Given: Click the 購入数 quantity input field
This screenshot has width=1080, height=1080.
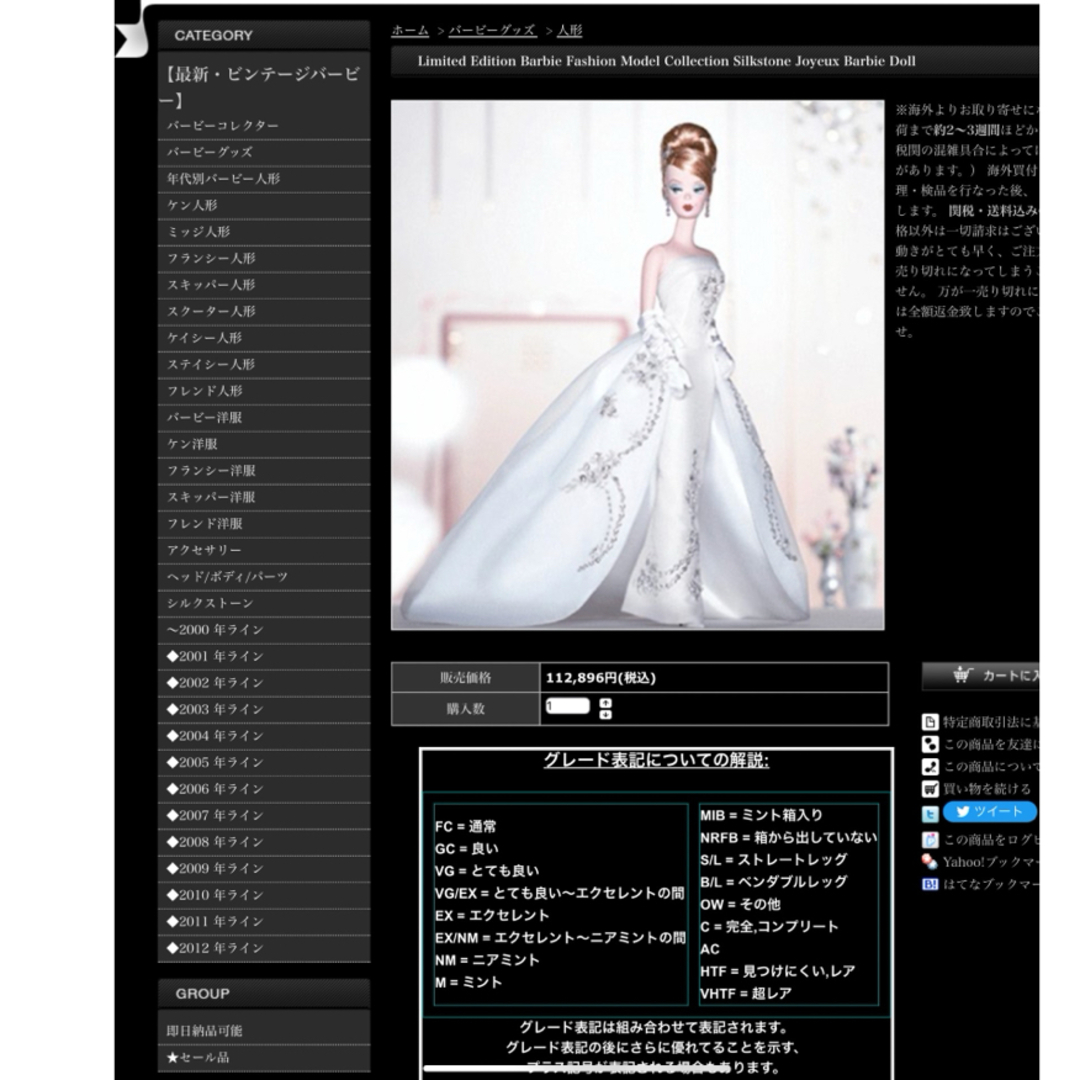Looking at the screenshot, I should (x=568, y=706).
